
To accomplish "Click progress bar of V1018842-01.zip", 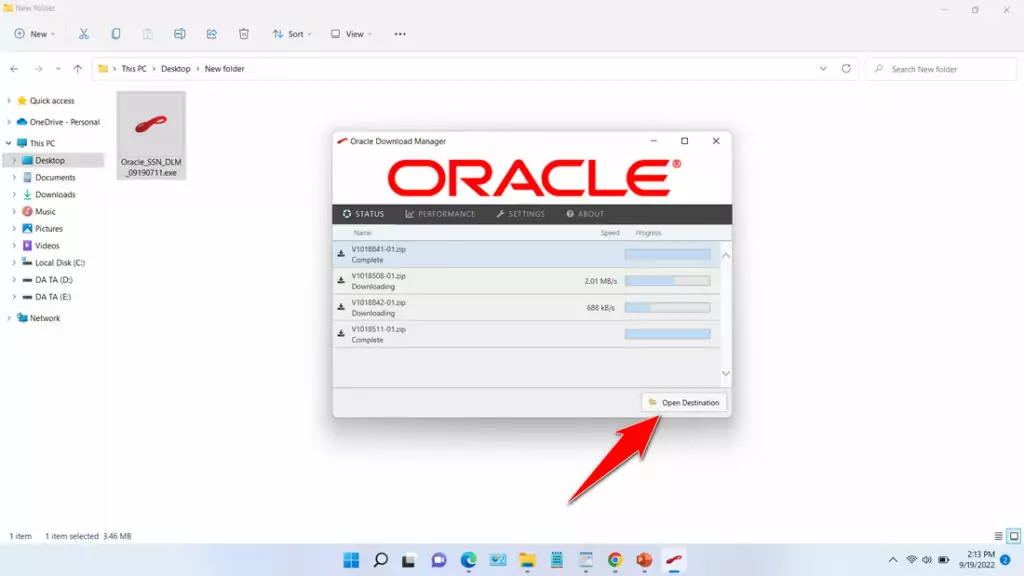I will (x=667, y=308).
